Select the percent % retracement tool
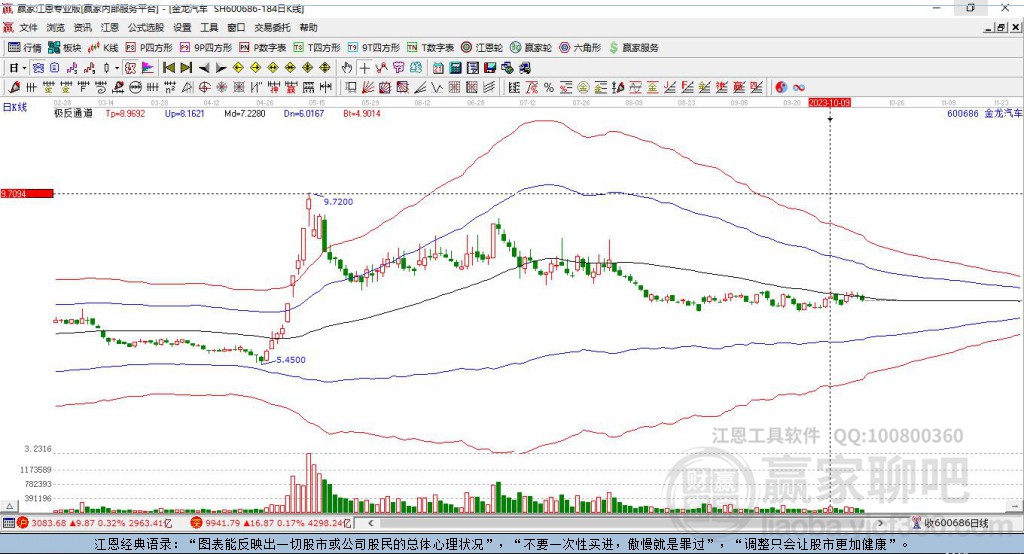 pyautogui.click(x=549, y=88)
